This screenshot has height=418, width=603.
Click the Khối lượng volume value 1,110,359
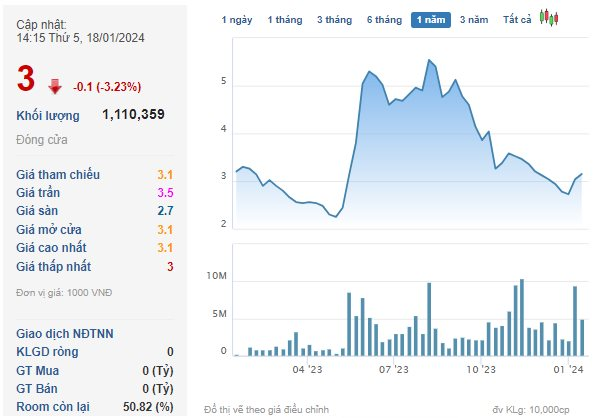click(x=133, y=115)
